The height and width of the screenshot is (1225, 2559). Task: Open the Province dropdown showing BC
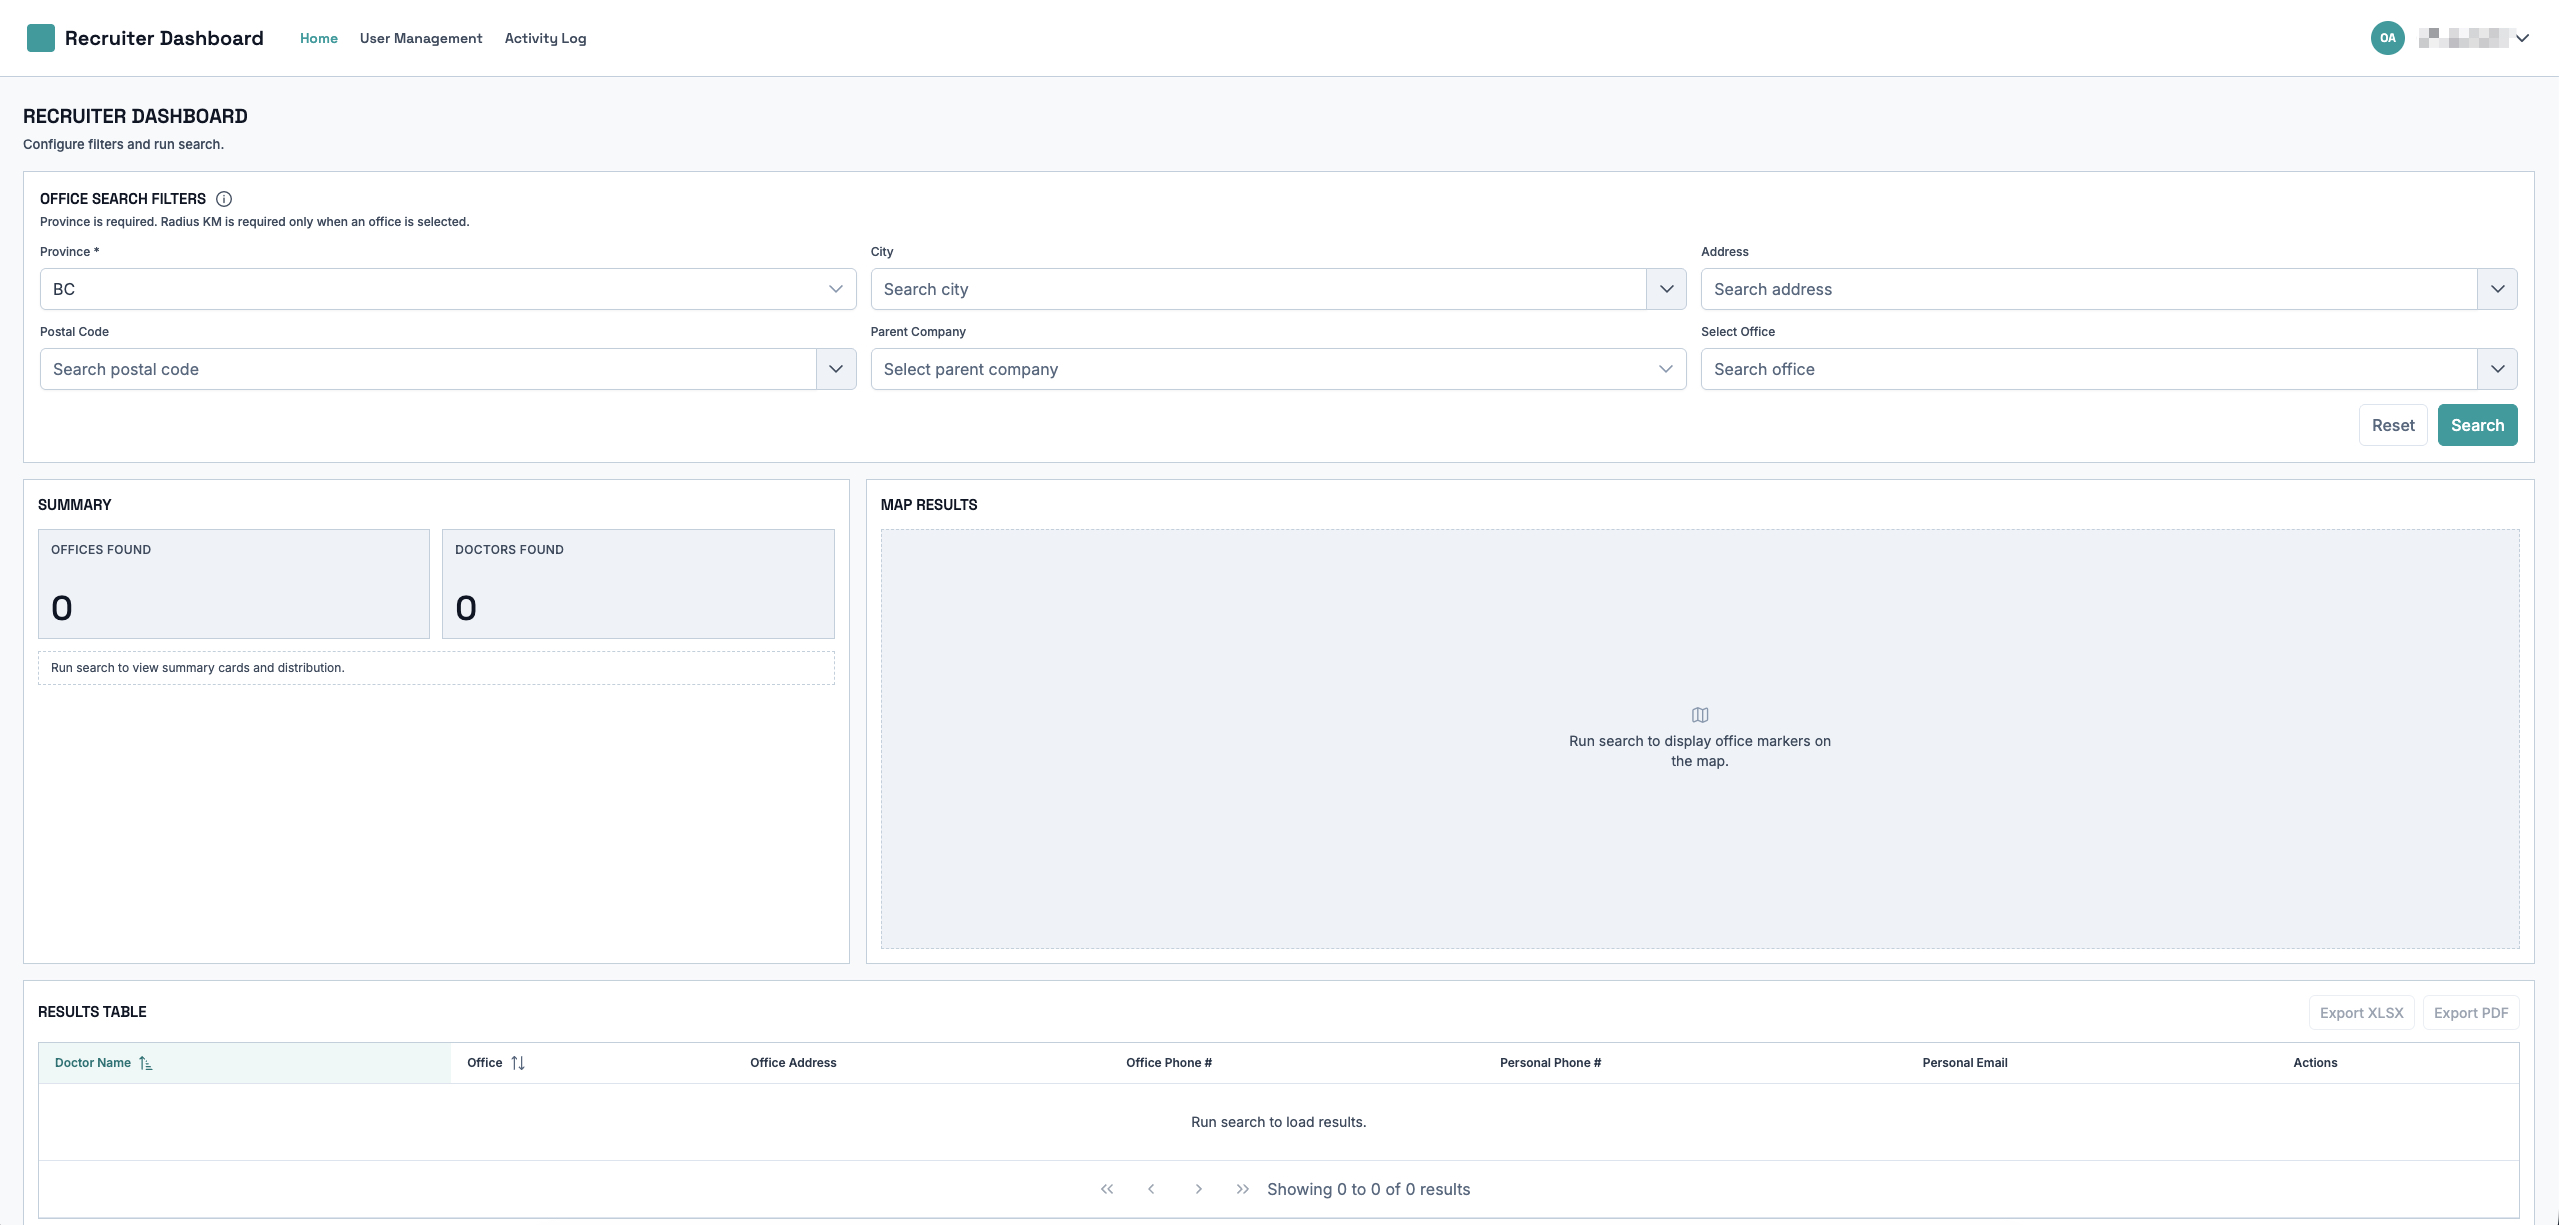(447, 289)
